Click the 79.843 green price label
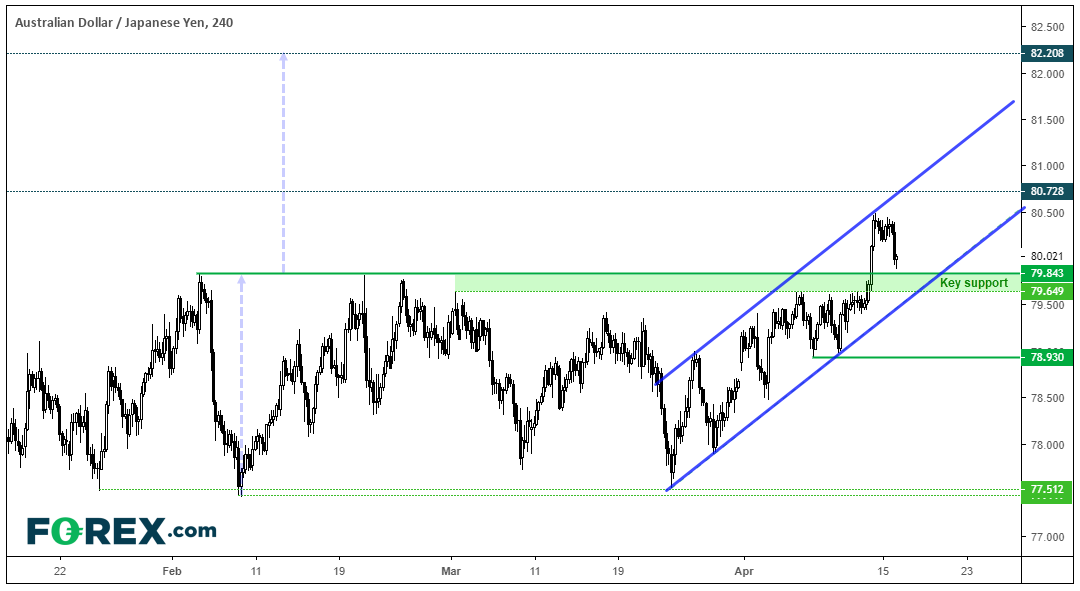This screenshot has height=591, width=1080. point(1046,273)
